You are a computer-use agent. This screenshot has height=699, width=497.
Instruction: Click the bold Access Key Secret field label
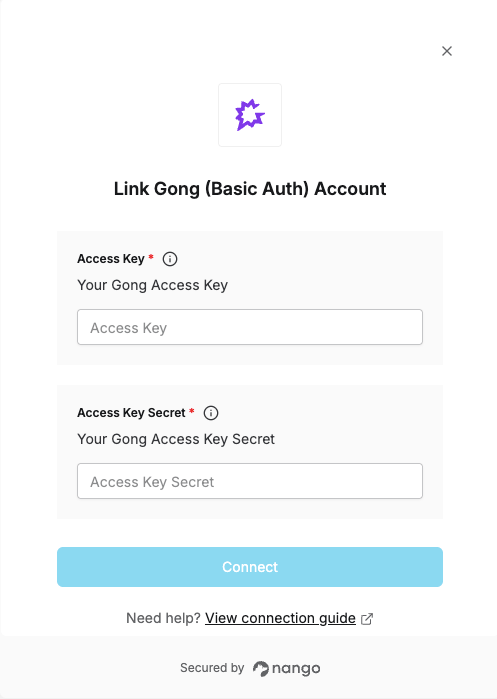131,413
